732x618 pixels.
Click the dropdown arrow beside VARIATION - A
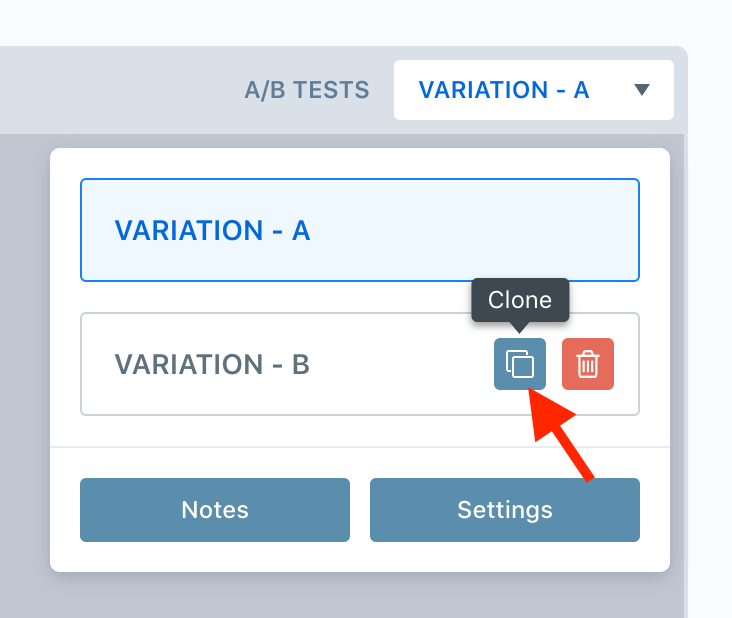pyautogui.click(x=642, y=89)
